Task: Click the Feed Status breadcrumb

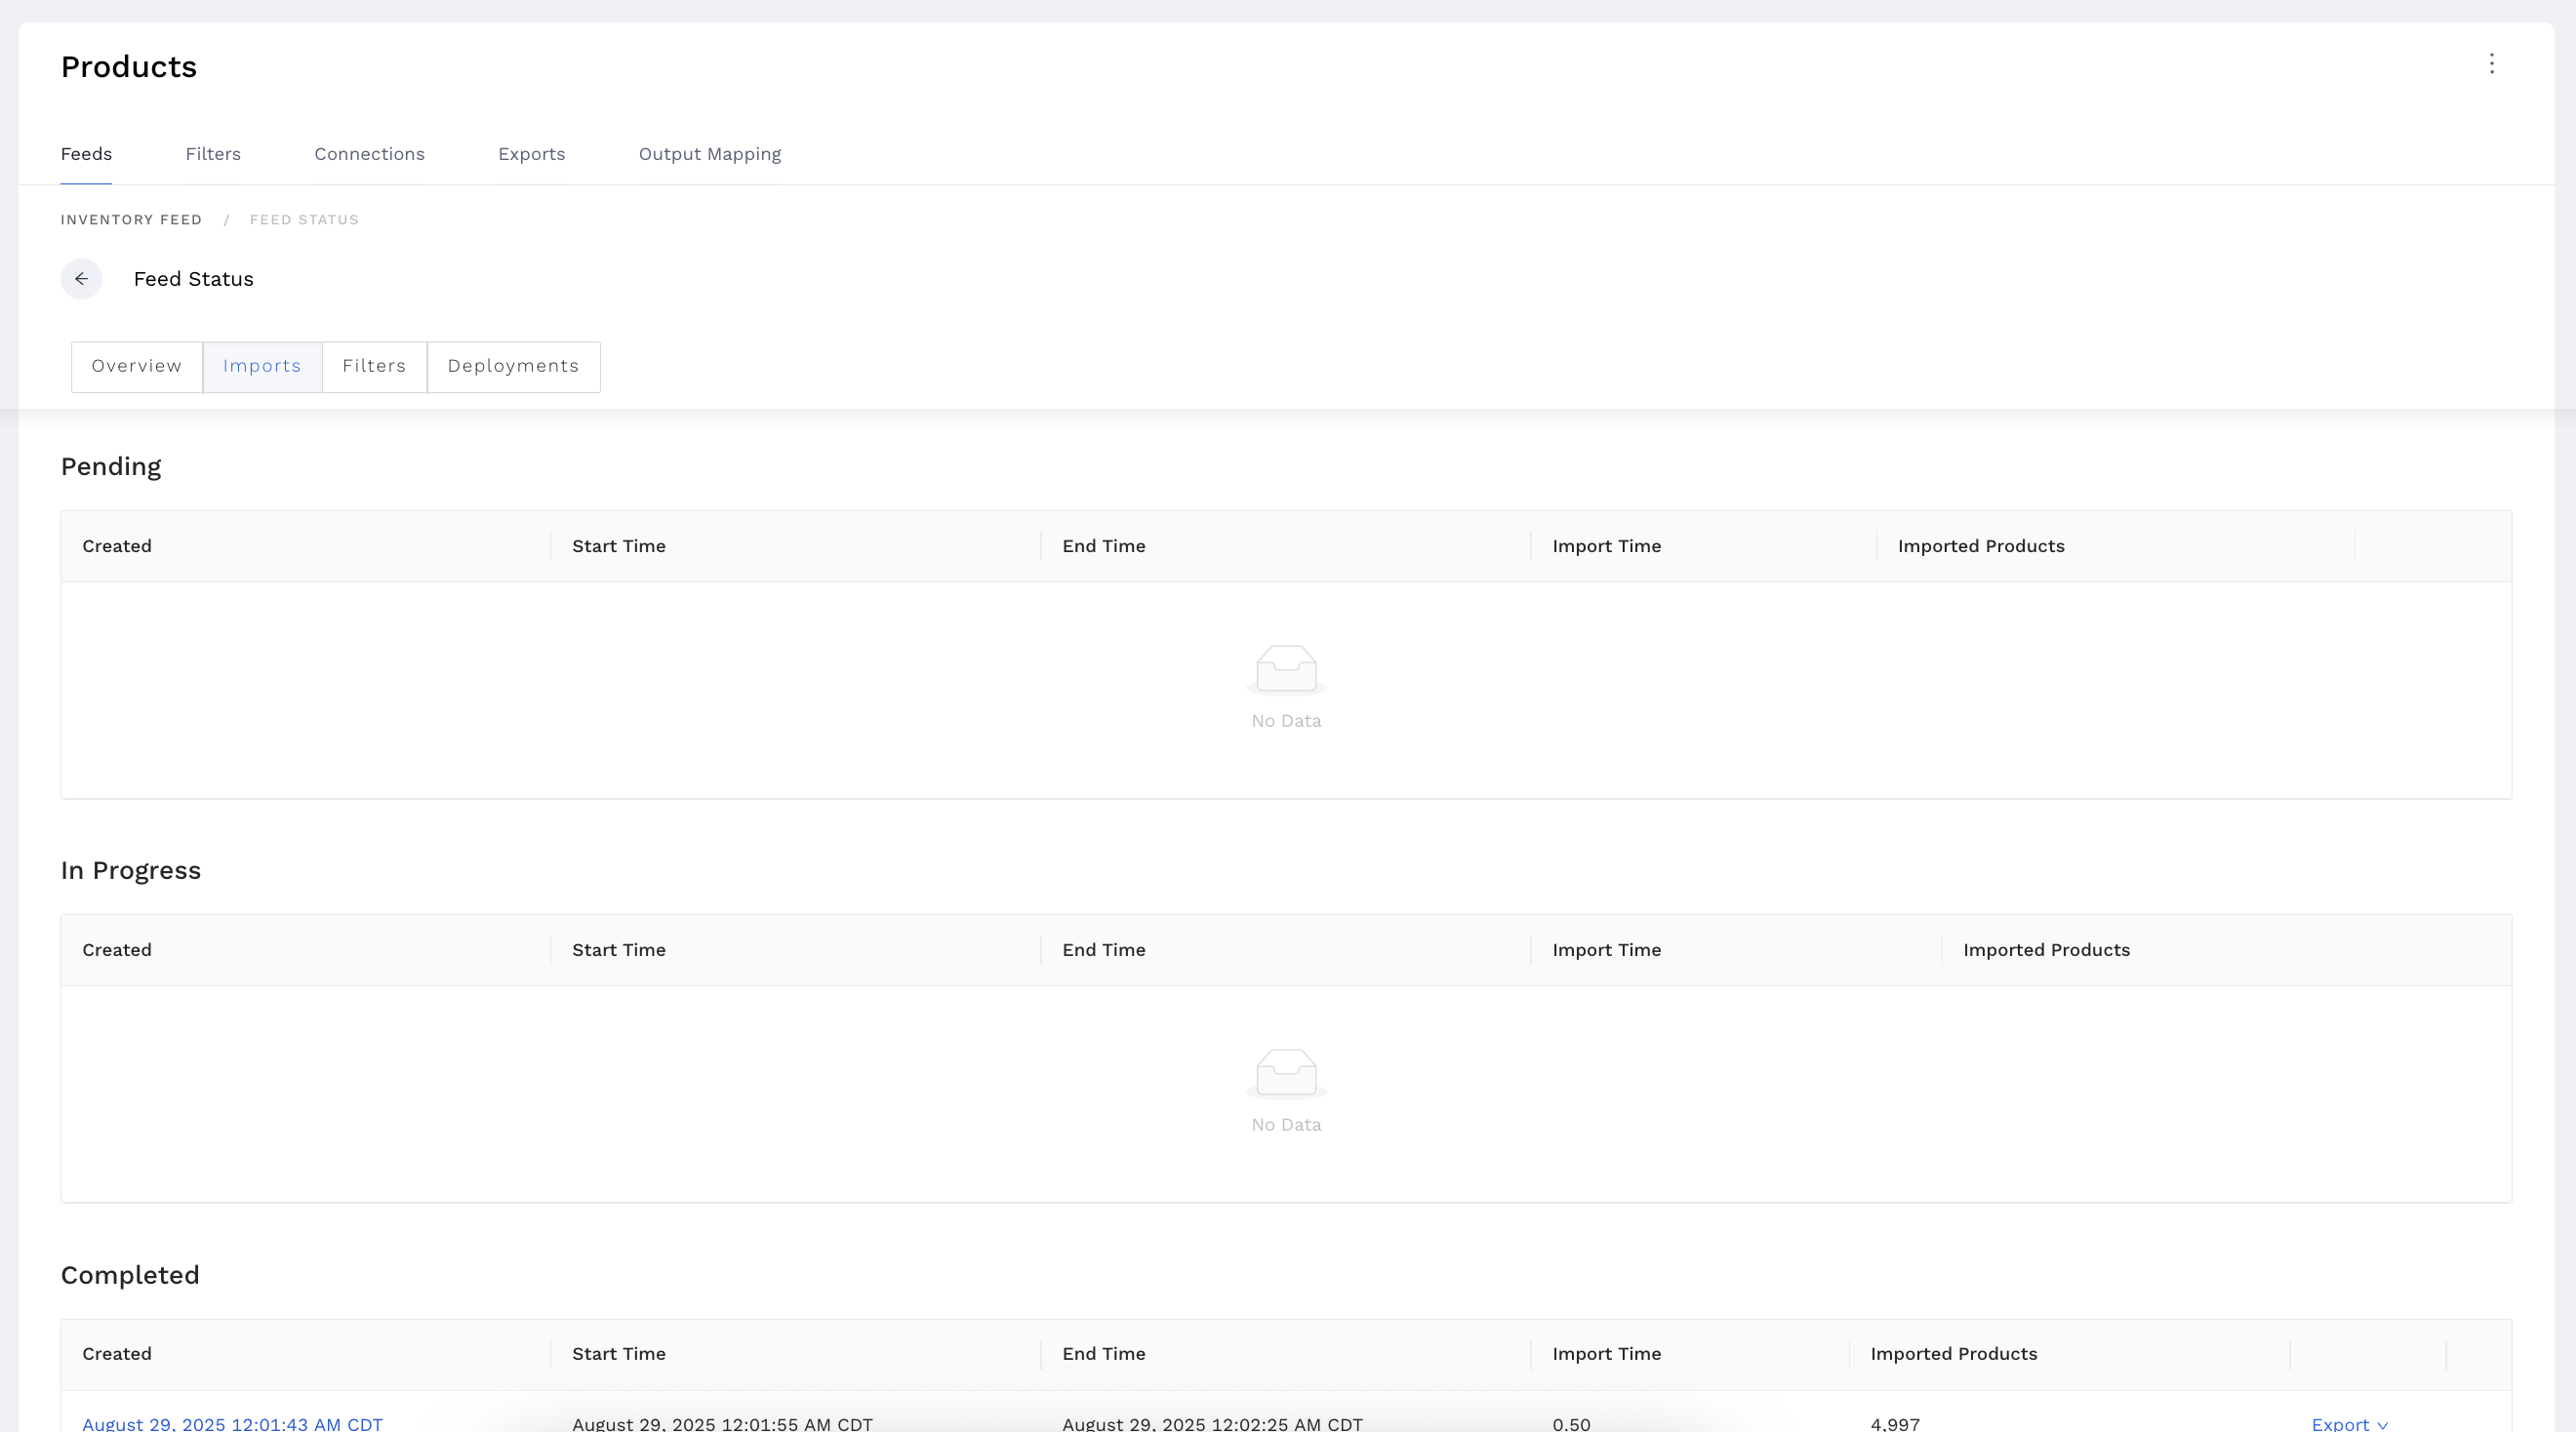Action: [x=304, y=220]
